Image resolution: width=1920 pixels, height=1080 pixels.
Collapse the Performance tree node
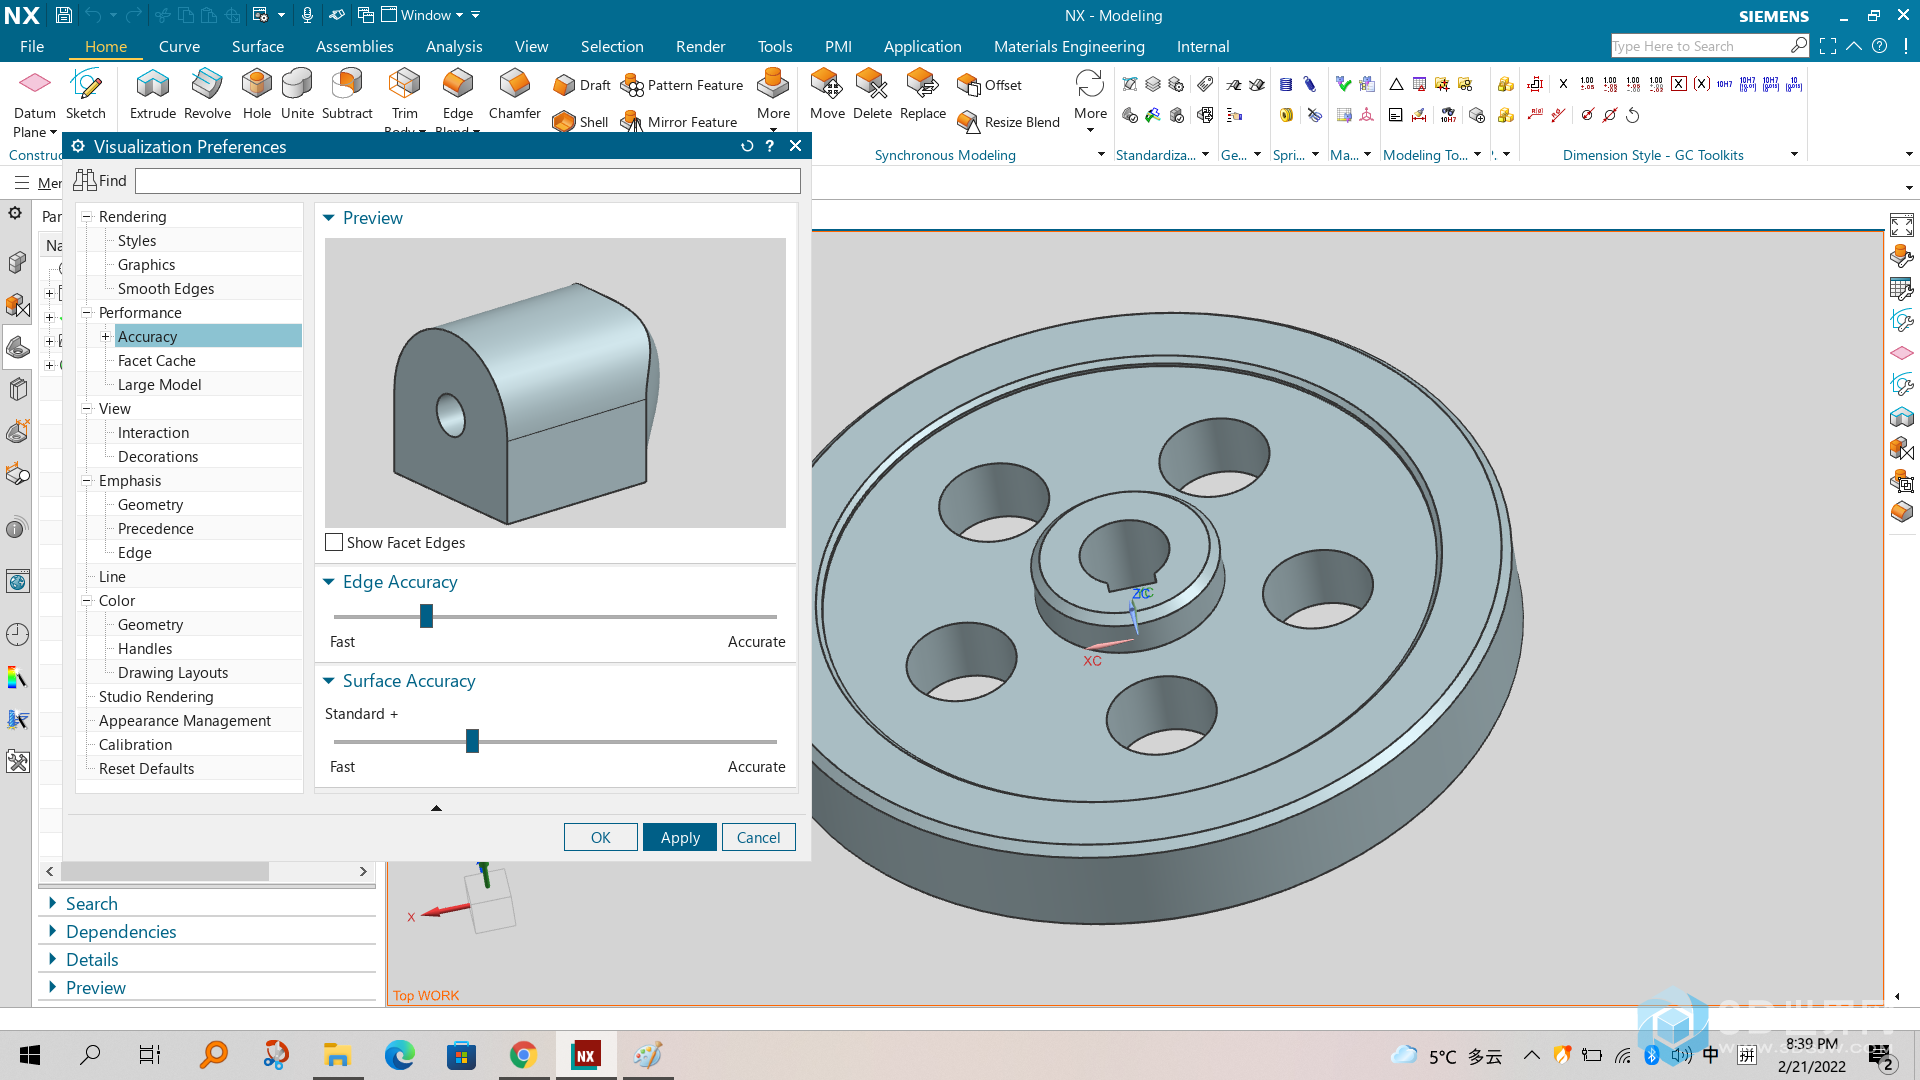coord(87,312)
